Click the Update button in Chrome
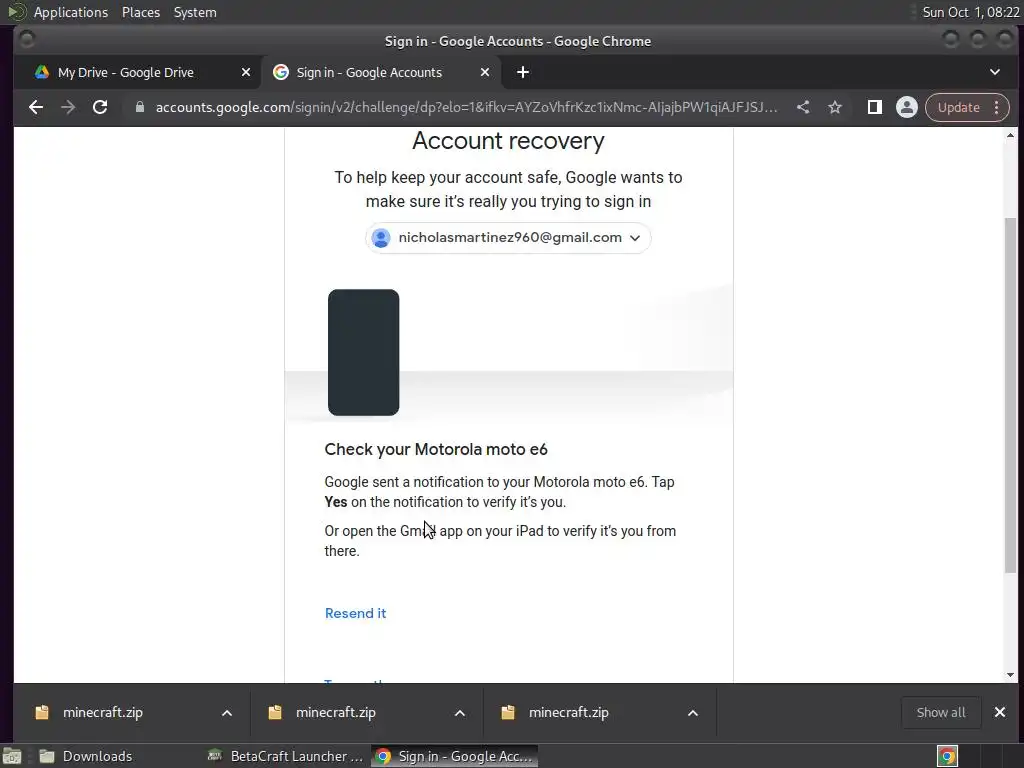This screenshot has height=768, width=1024. [x=958, y=107]
